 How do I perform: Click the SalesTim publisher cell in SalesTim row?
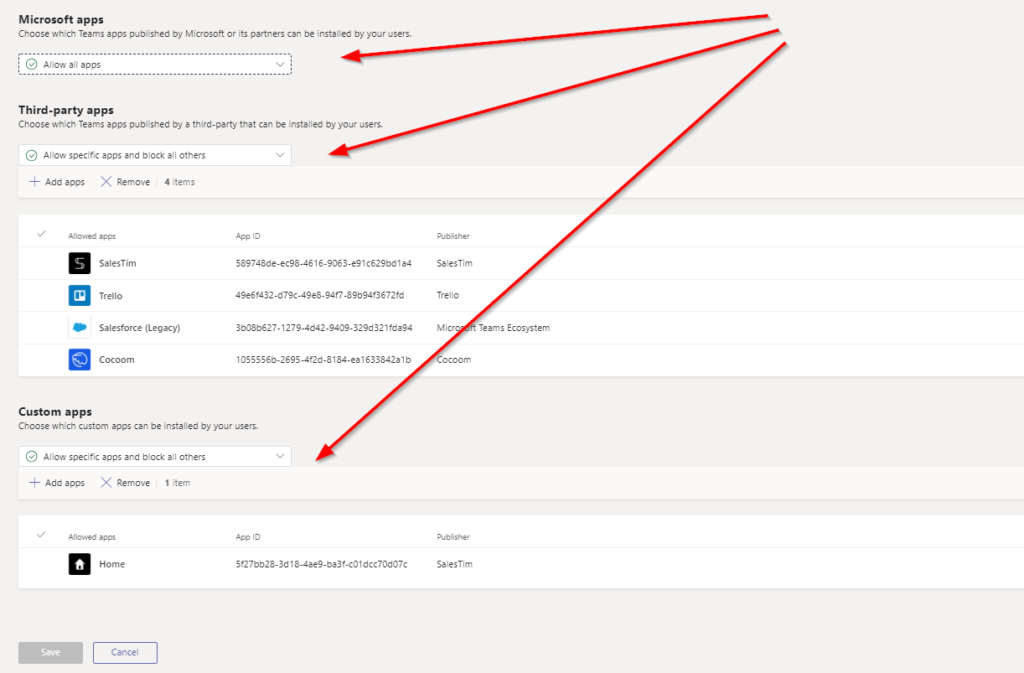(454, 263)
